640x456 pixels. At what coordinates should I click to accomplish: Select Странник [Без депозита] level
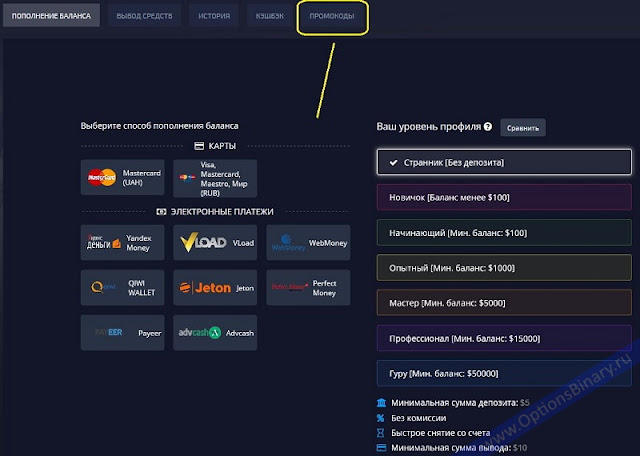(x=504, y=162)
